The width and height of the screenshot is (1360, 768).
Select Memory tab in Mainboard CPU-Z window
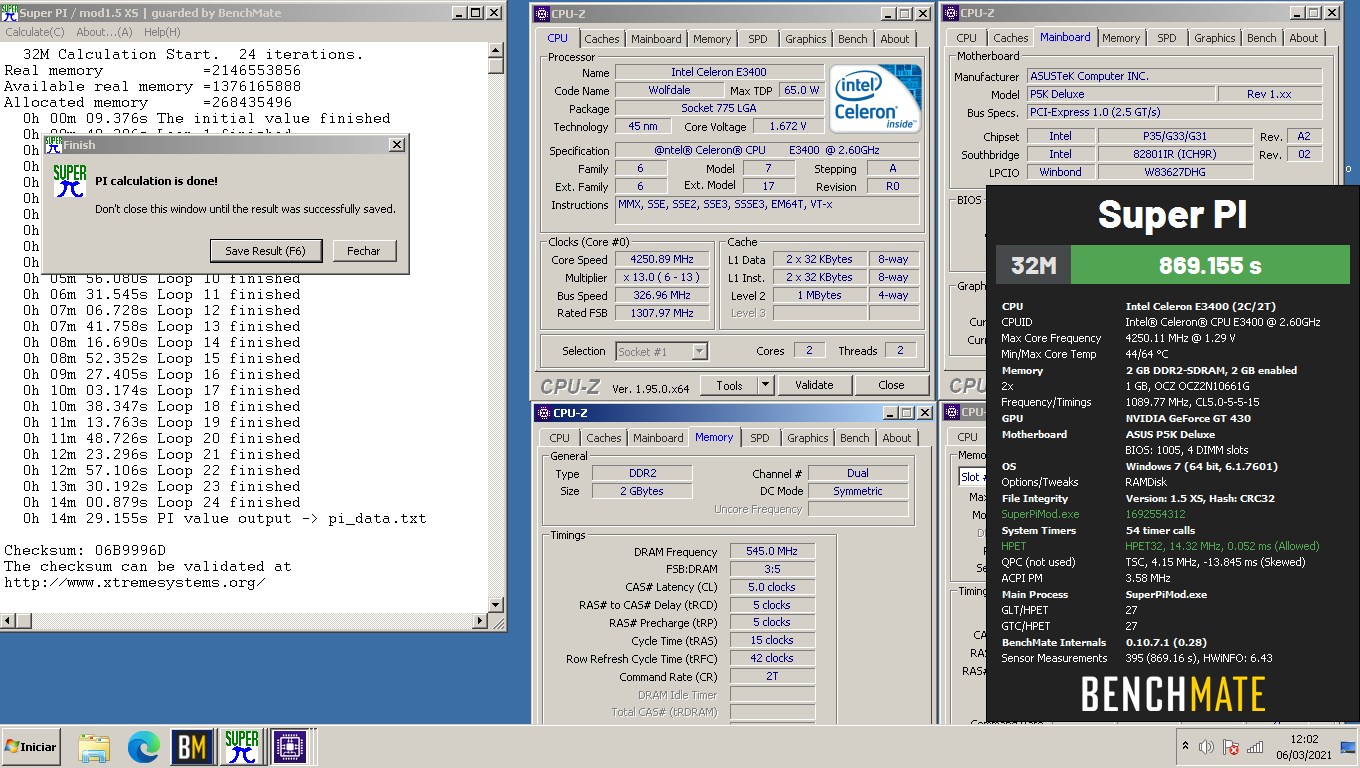coord(1121,38)
